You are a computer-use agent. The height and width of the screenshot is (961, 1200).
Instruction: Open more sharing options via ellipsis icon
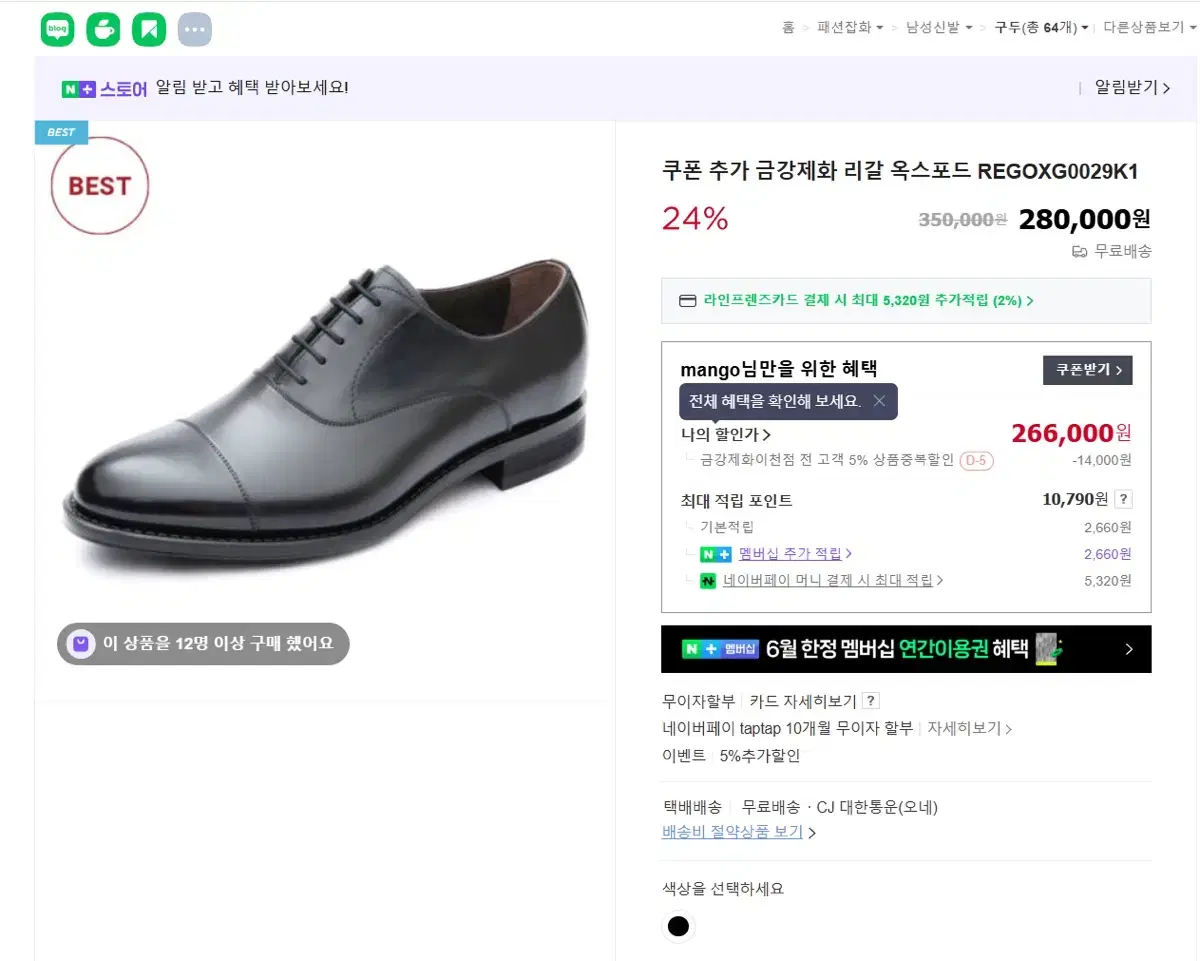point(195,29)
